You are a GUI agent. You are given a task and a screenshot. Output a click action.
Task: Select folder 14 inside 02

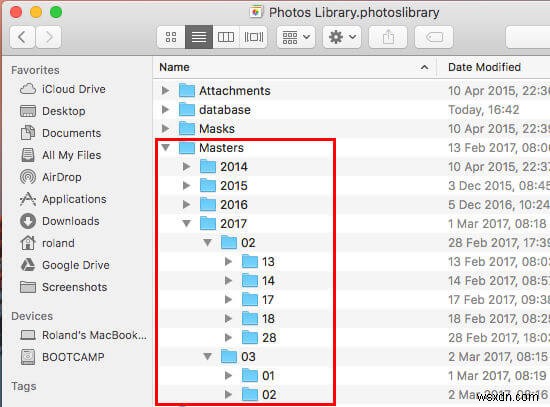tap(258, 280)
